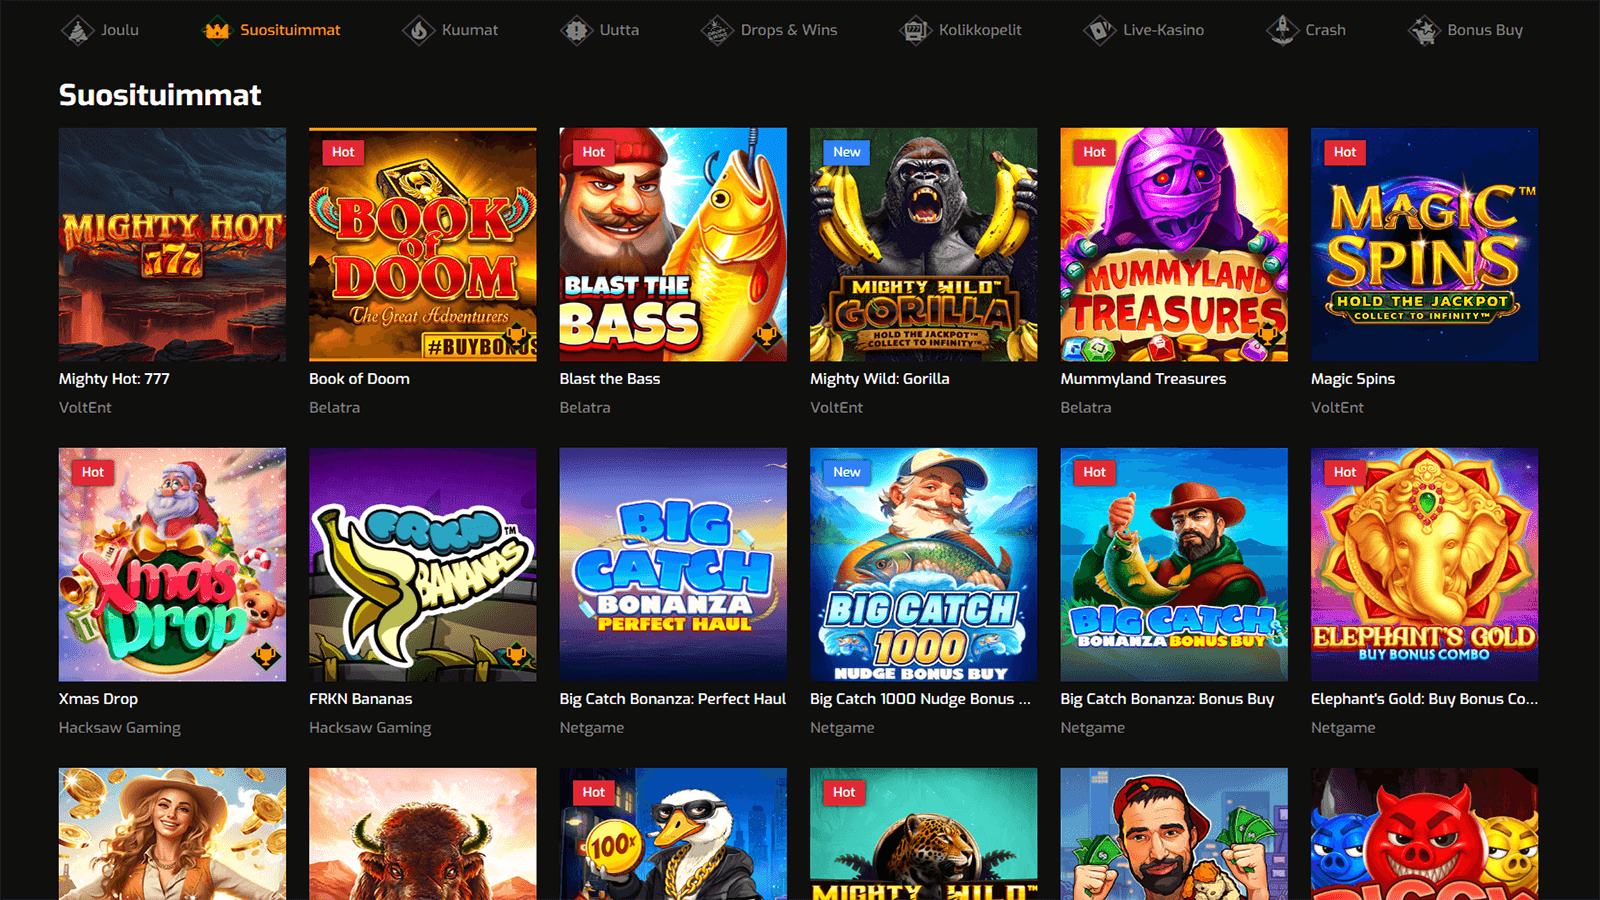Open the Uutta category icon
1600x900 pixels.
click(576, 30)
